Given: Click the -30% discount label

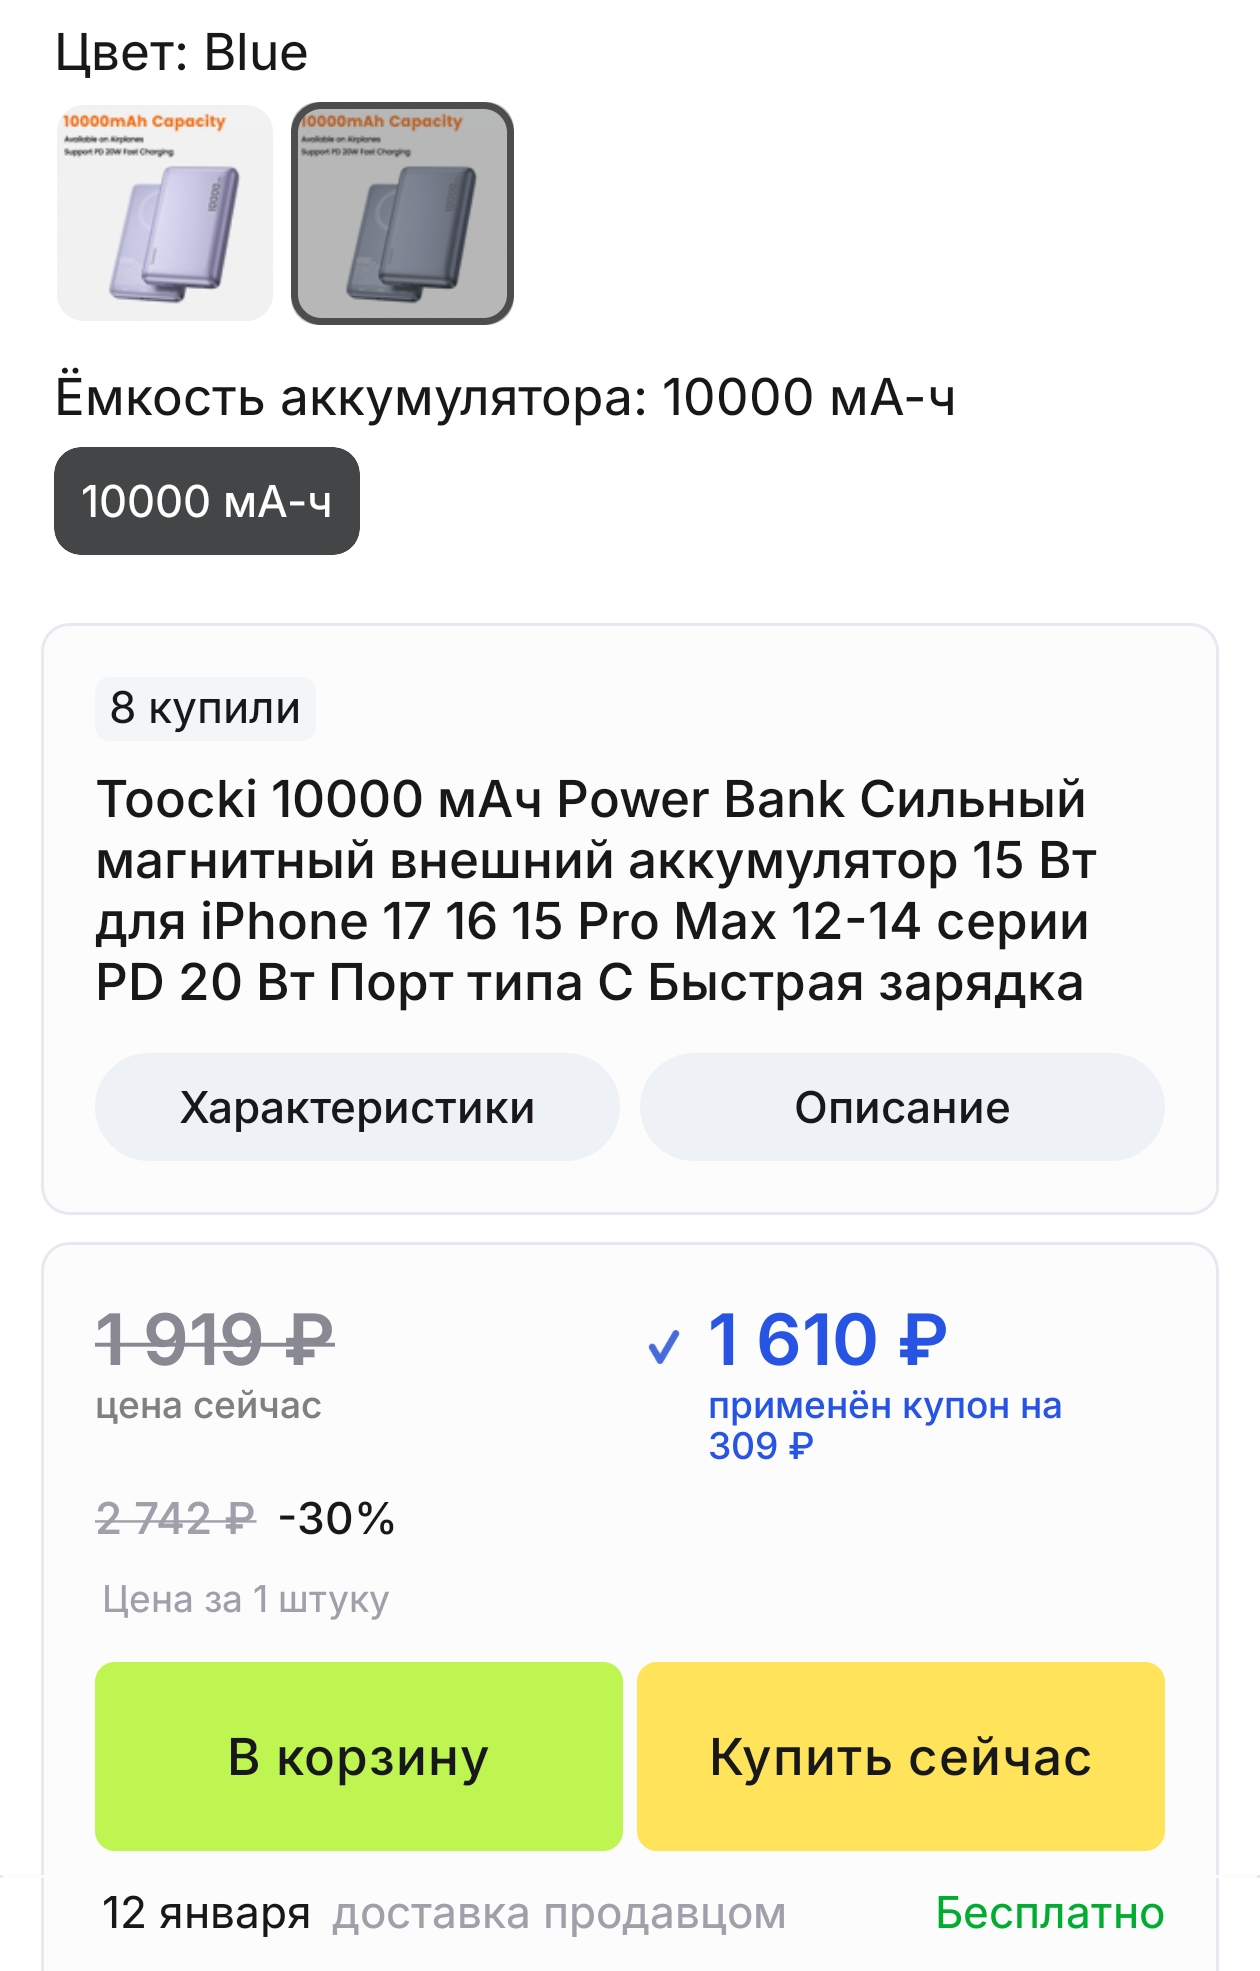Looking at the screenshot, I should [x=337, y=1519].
